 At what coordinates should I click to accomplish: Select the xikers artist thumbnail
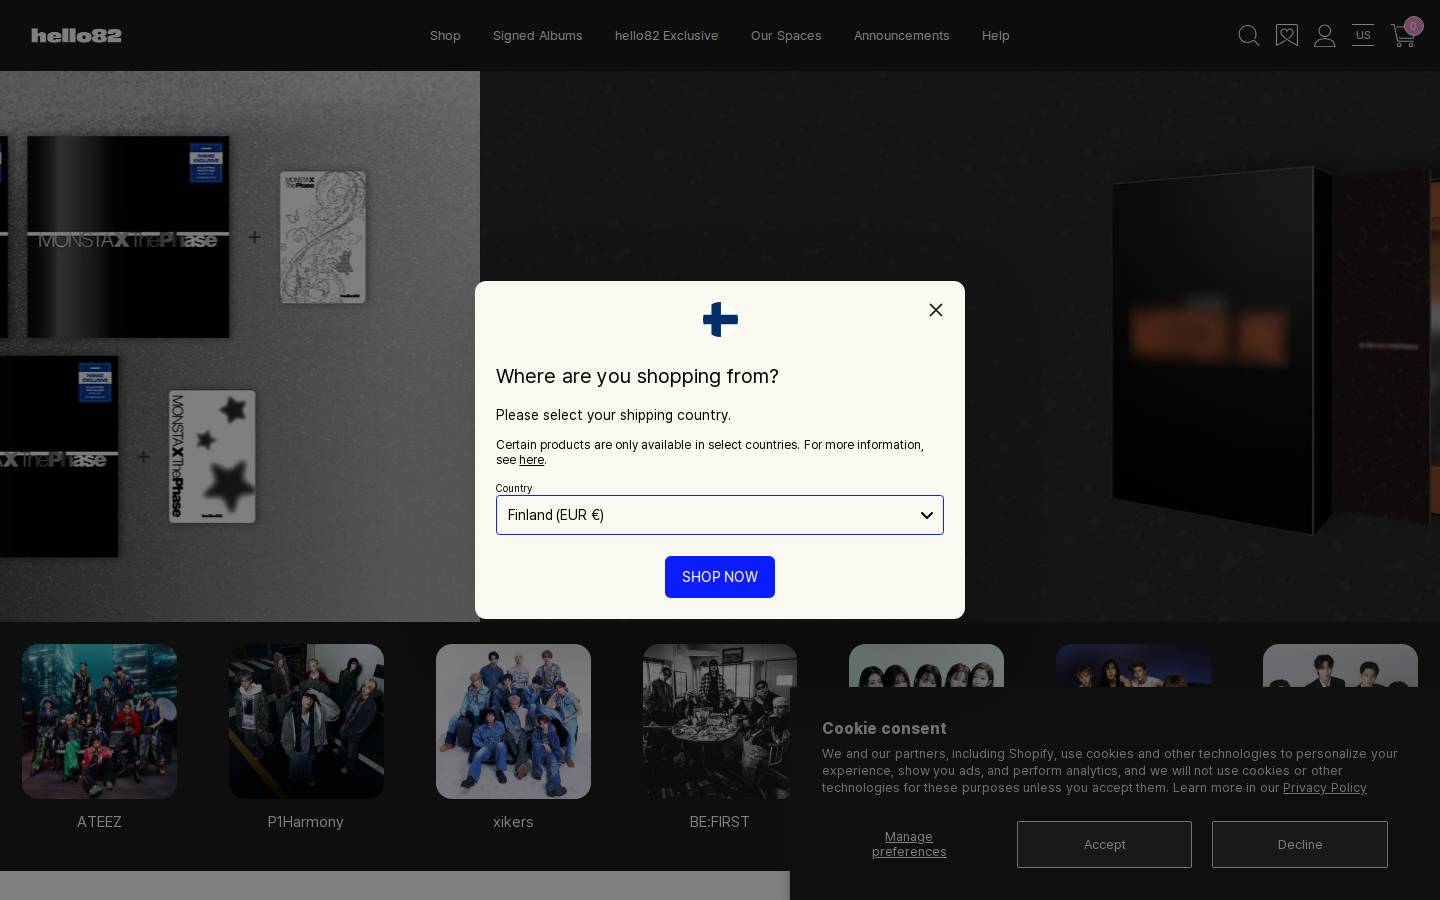(513, 721)
